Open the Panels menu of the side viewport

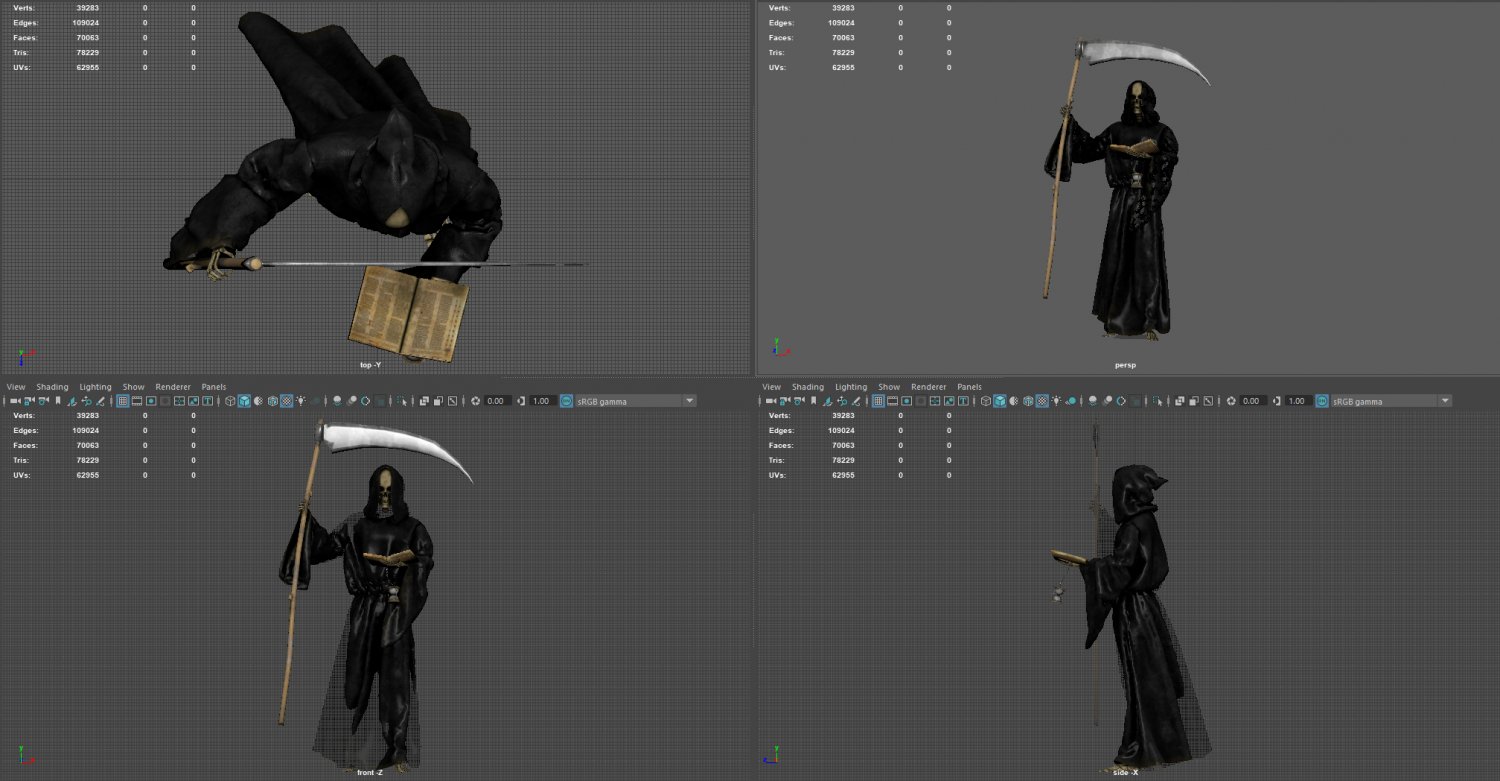point(968,386)
